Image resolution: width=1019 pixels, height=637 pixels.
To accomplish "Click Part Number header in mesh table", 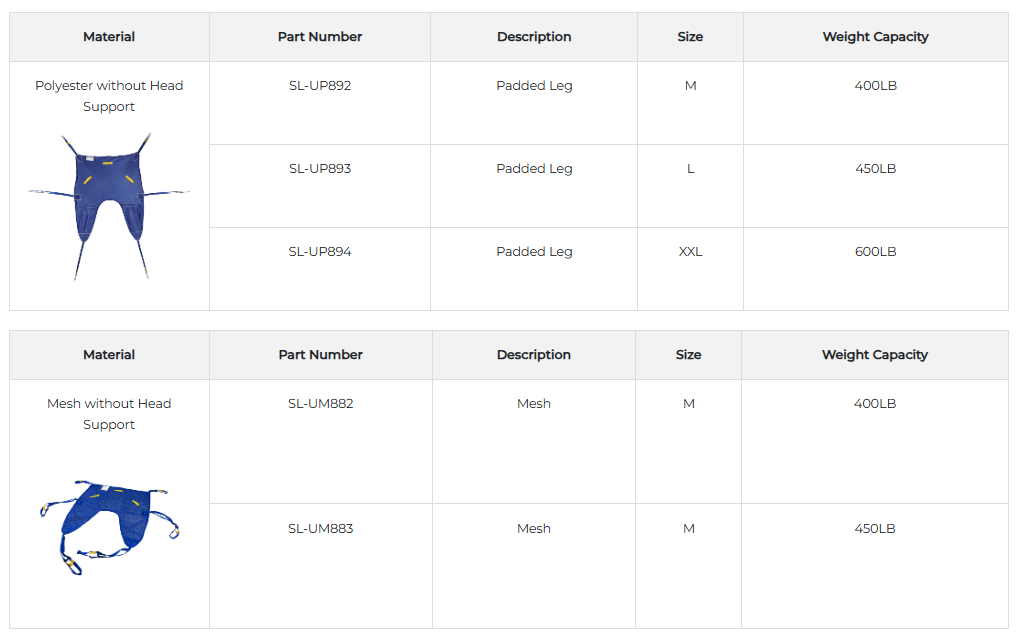I will (x=320, y=355).
